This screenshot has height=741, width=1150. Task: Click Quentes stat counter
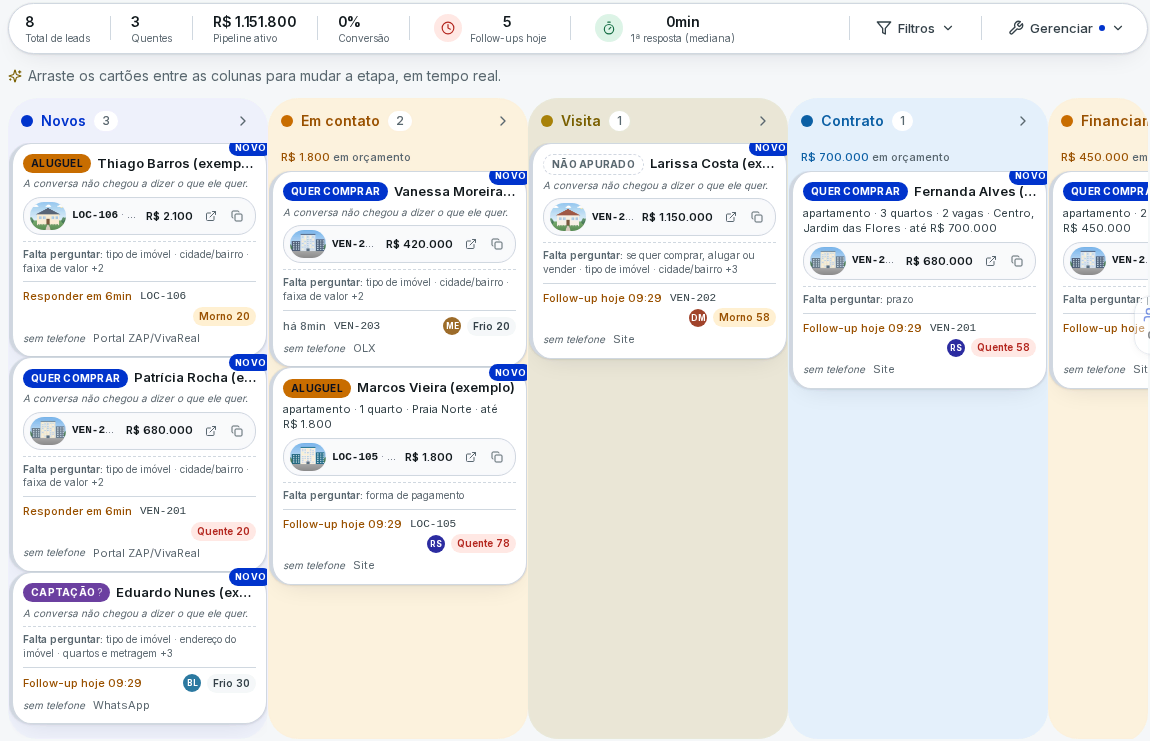click(x=152, y=29)
